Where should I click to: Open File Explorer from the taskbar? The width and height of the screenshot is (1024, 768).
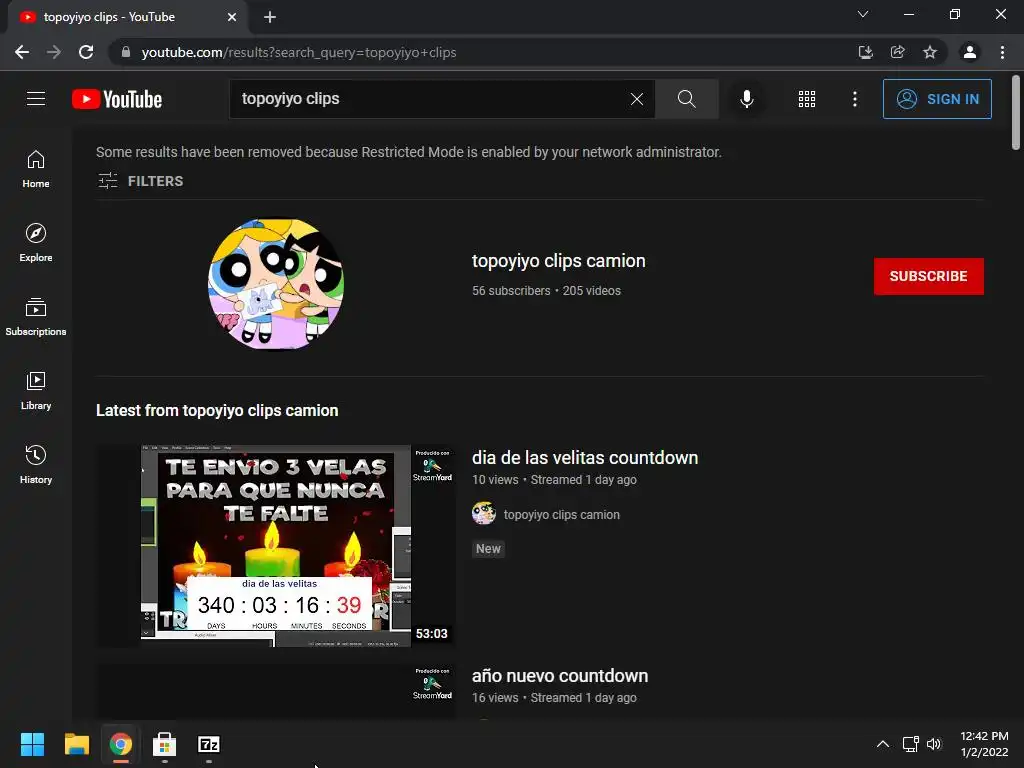click(x=76, y=744)
